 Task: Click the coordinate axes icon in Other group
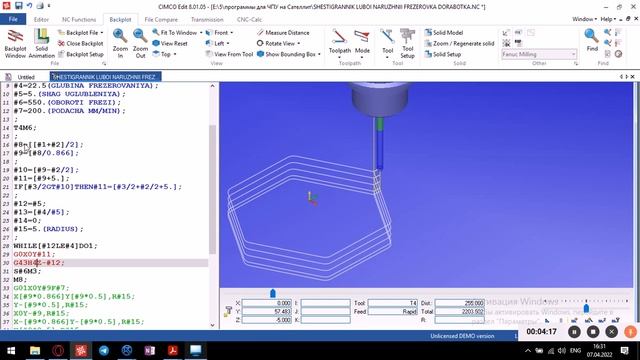click(x=506, y=32)
